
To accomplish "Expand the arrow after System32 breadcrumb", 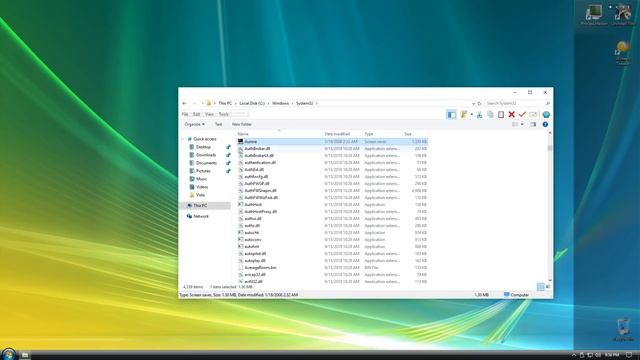I will coord(316,103).
